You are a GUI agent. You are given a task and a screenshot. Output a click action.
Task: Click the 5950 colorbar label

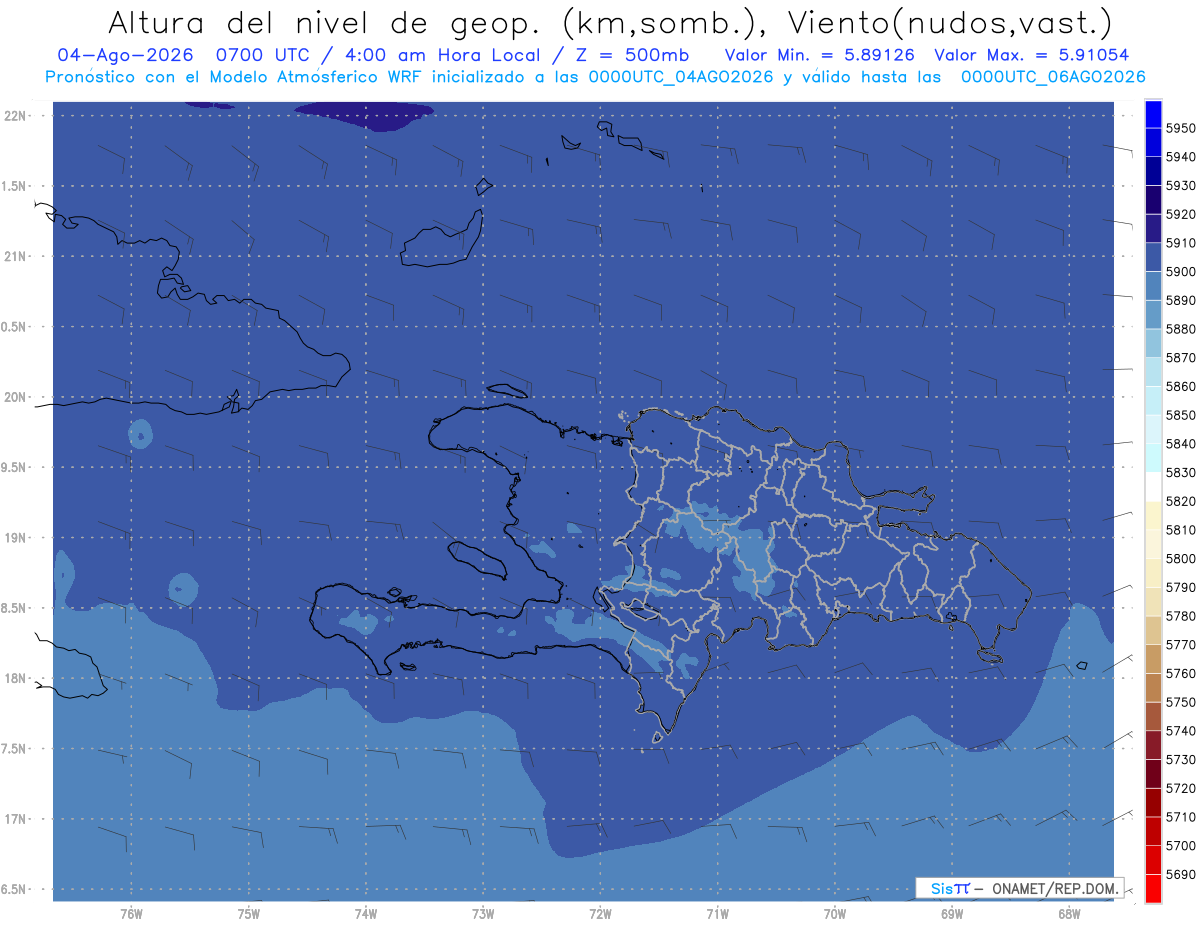click(1181, 128)
